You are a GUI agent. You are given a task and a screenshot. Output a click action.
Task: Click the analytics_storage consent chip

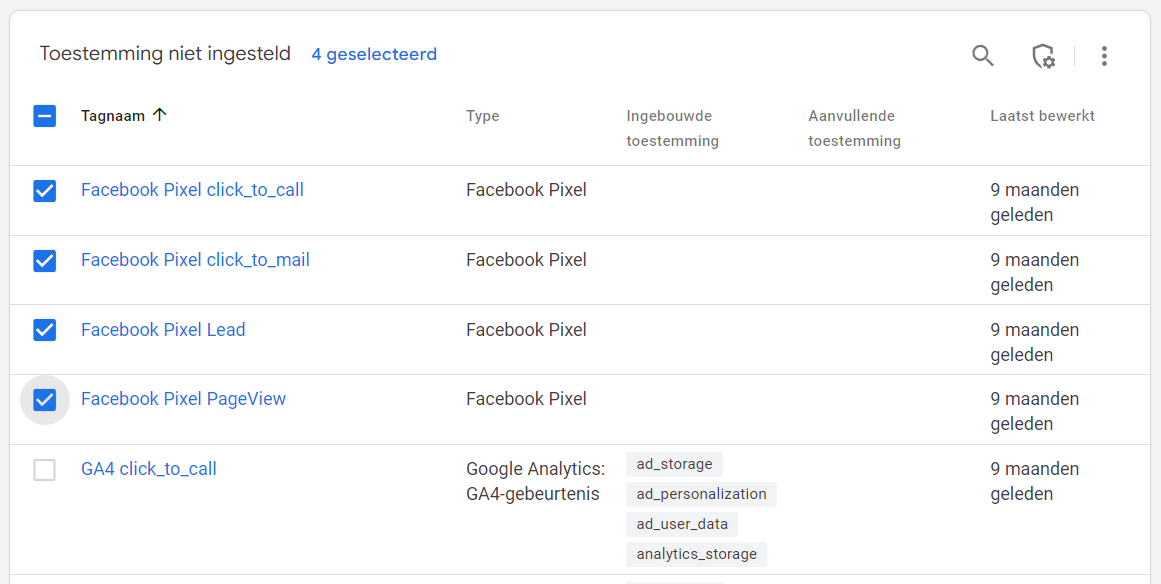696,554
